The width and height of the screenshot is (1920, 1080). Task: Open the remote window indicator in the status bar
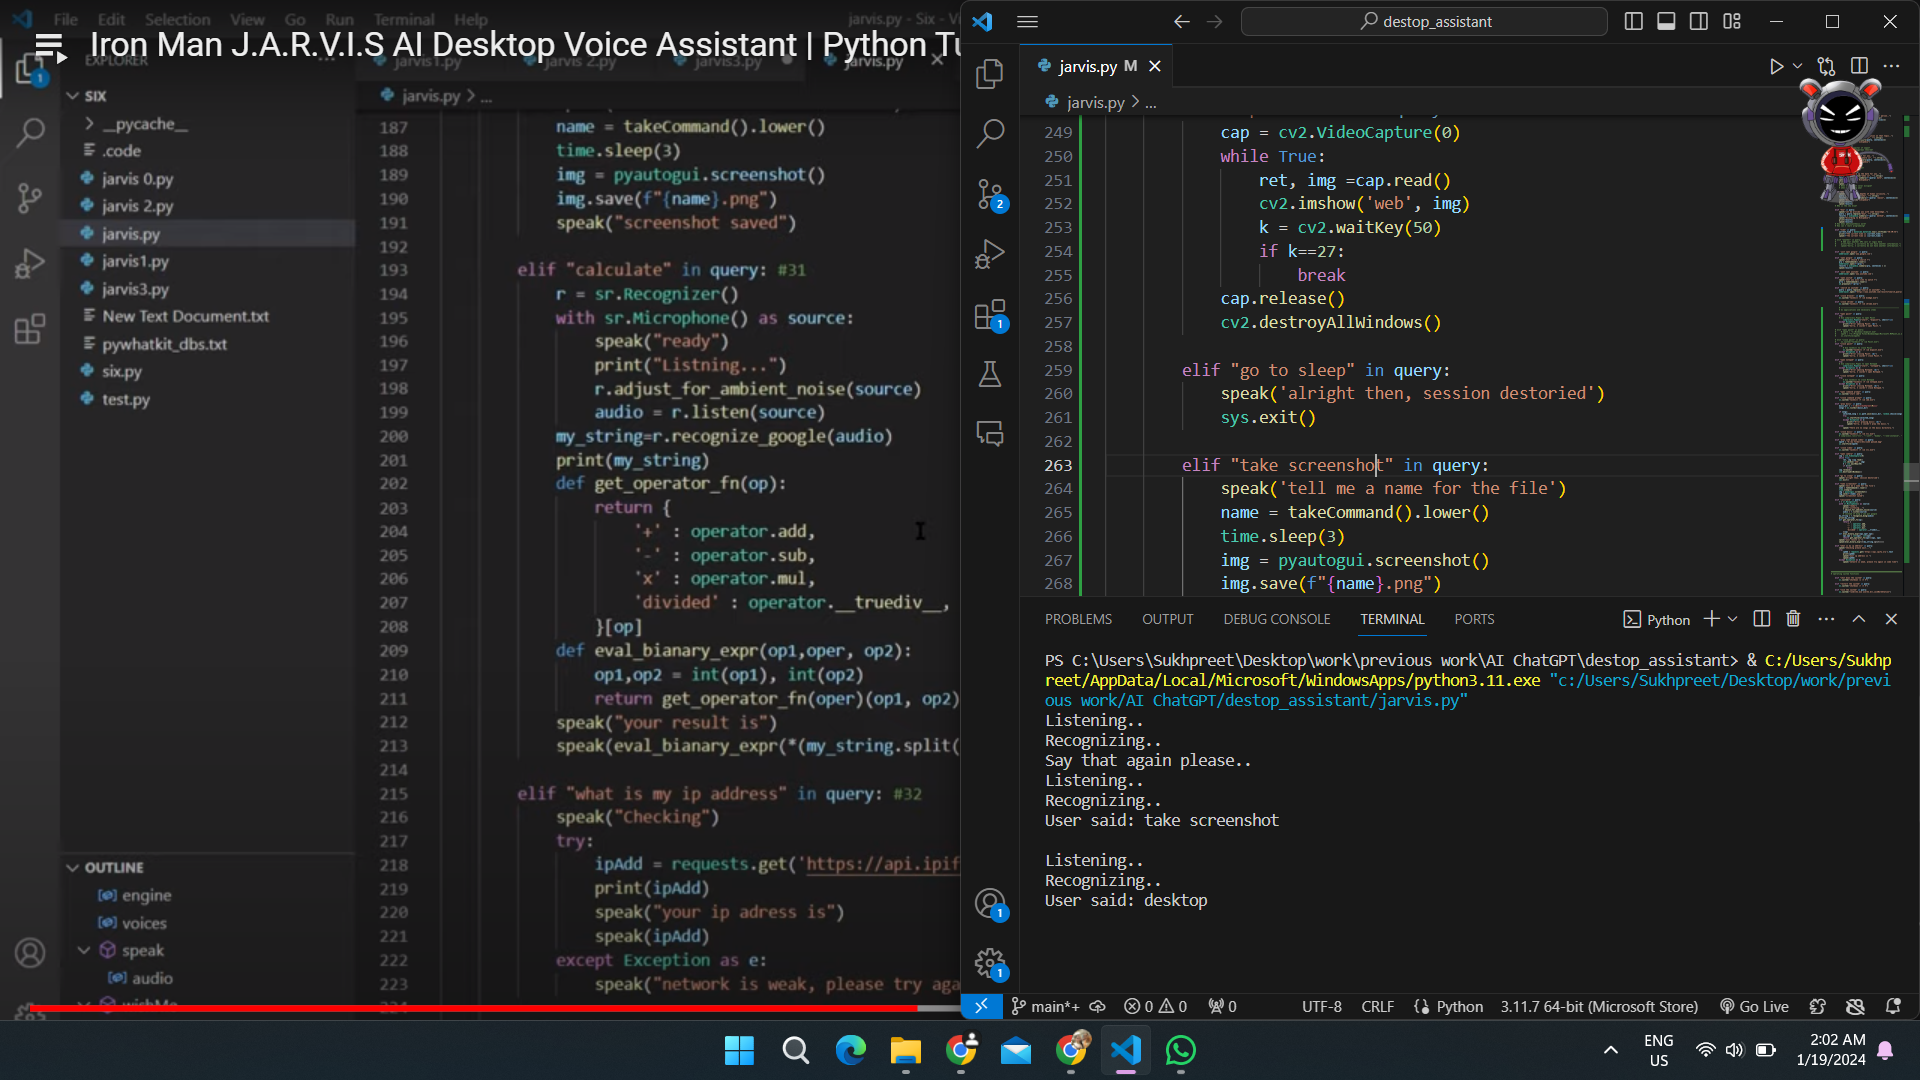point(981,1006)
